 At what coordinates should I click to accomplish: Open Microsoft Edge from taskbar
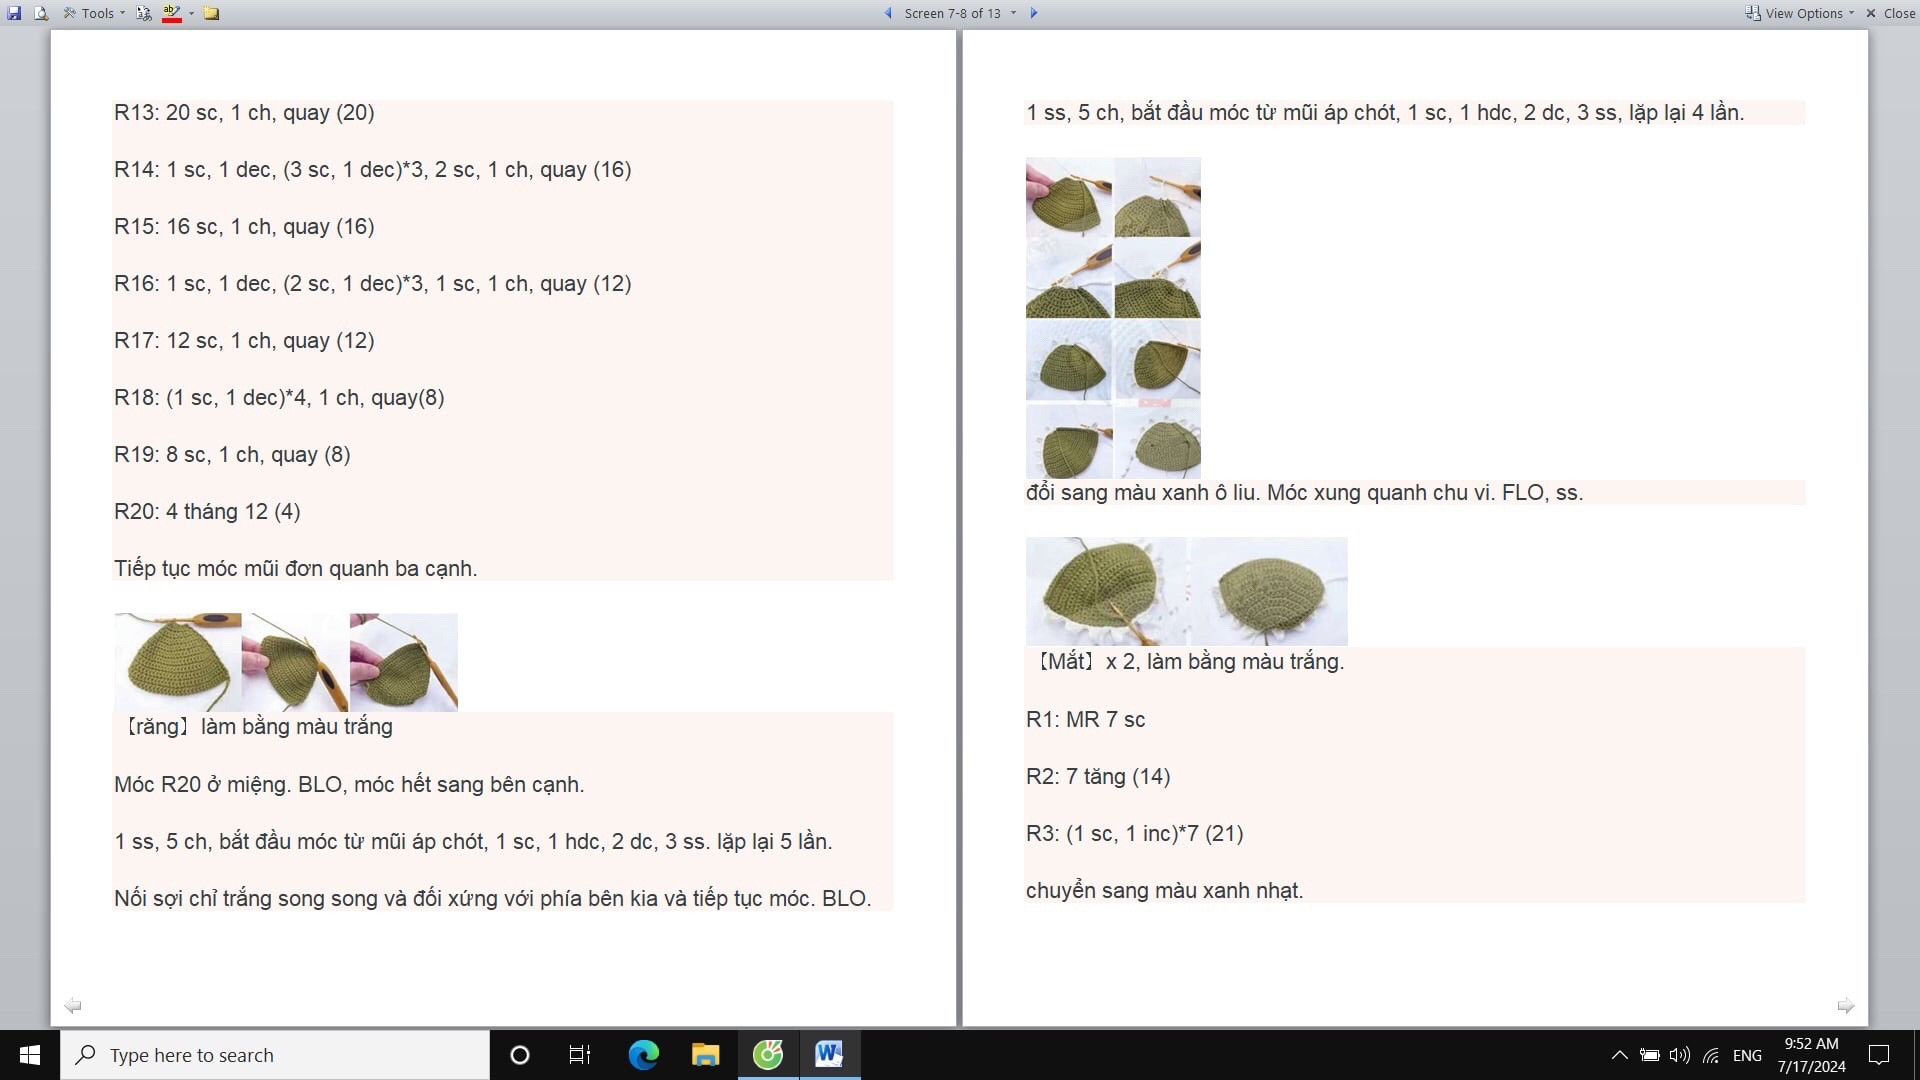coord(643,1055)
